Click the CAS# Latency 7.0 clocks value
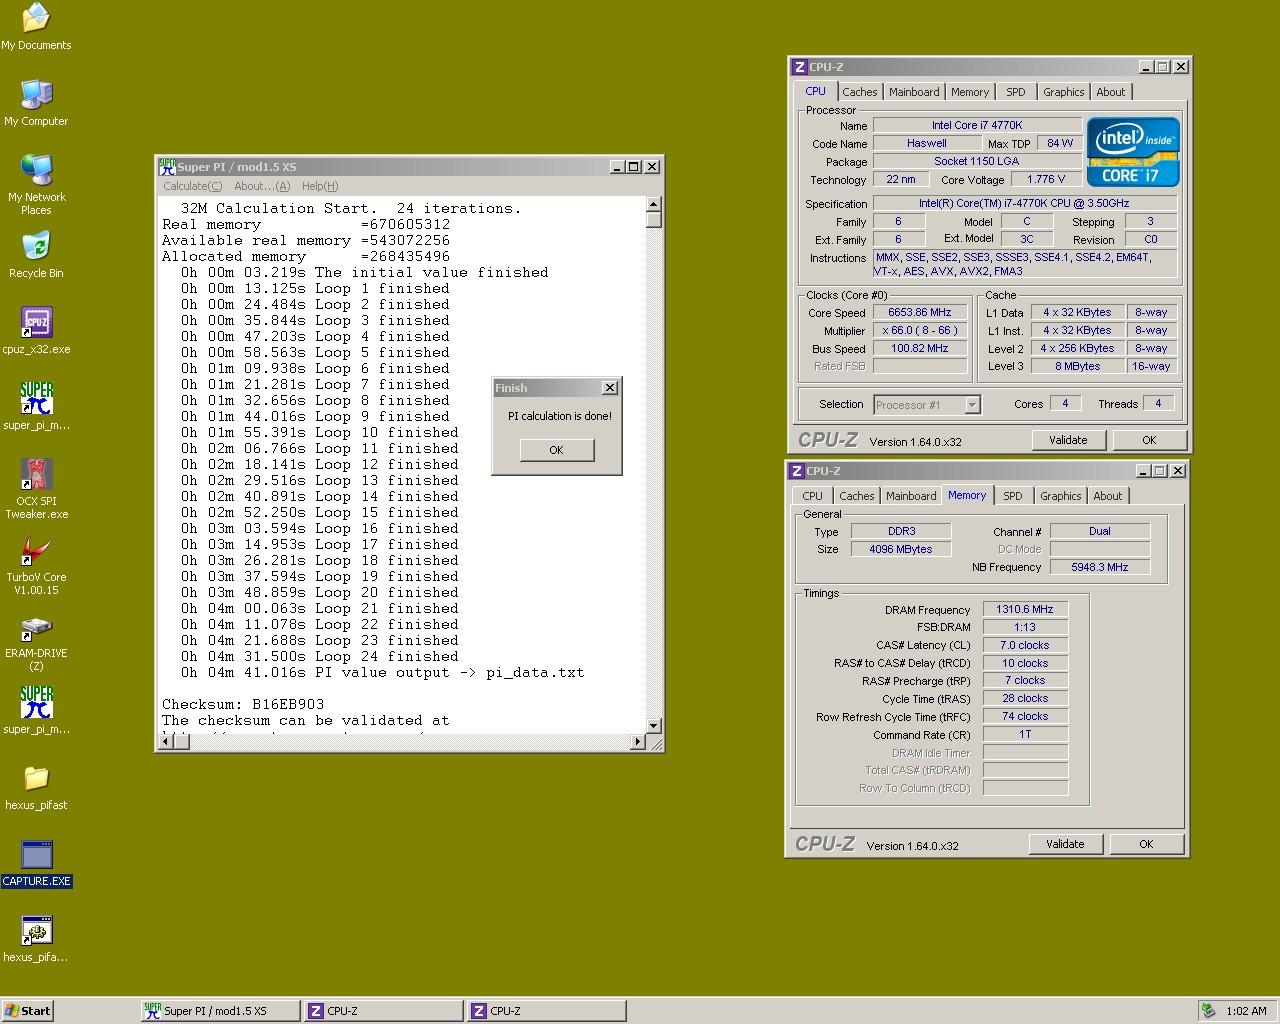The image size is (1280, 1024). click(1025, 645)
